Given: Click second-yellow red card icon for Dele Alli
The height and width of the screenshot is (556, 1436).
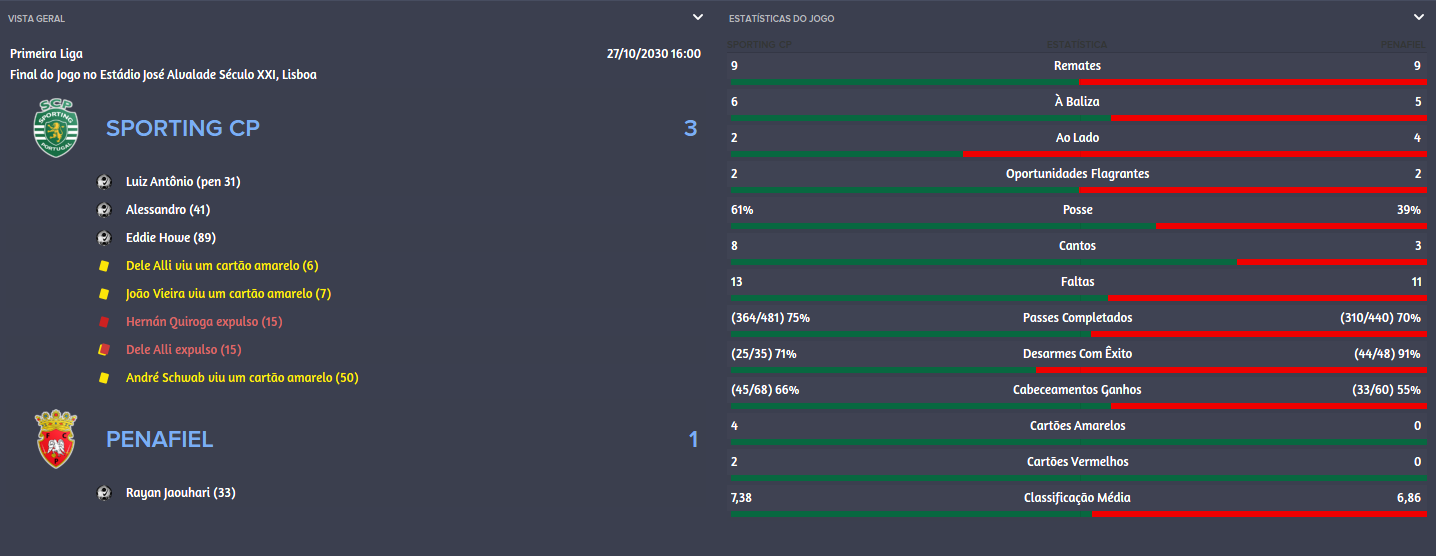Looking at the screenshot, I should coord(103,350).
